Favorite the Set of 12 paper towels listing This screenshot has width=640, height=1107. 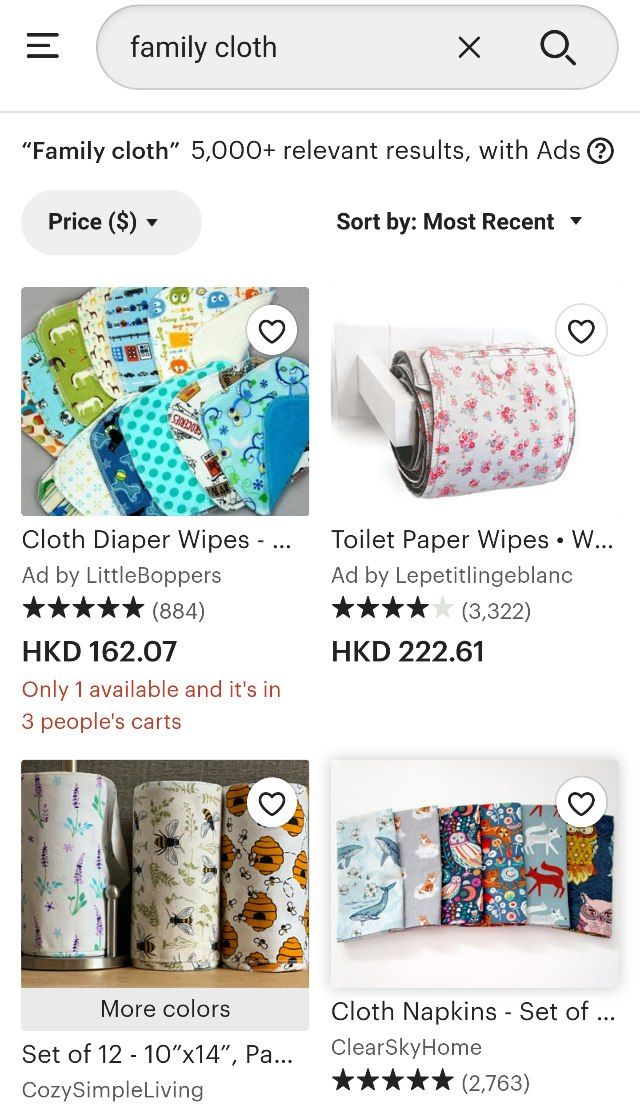click(272, 803)
